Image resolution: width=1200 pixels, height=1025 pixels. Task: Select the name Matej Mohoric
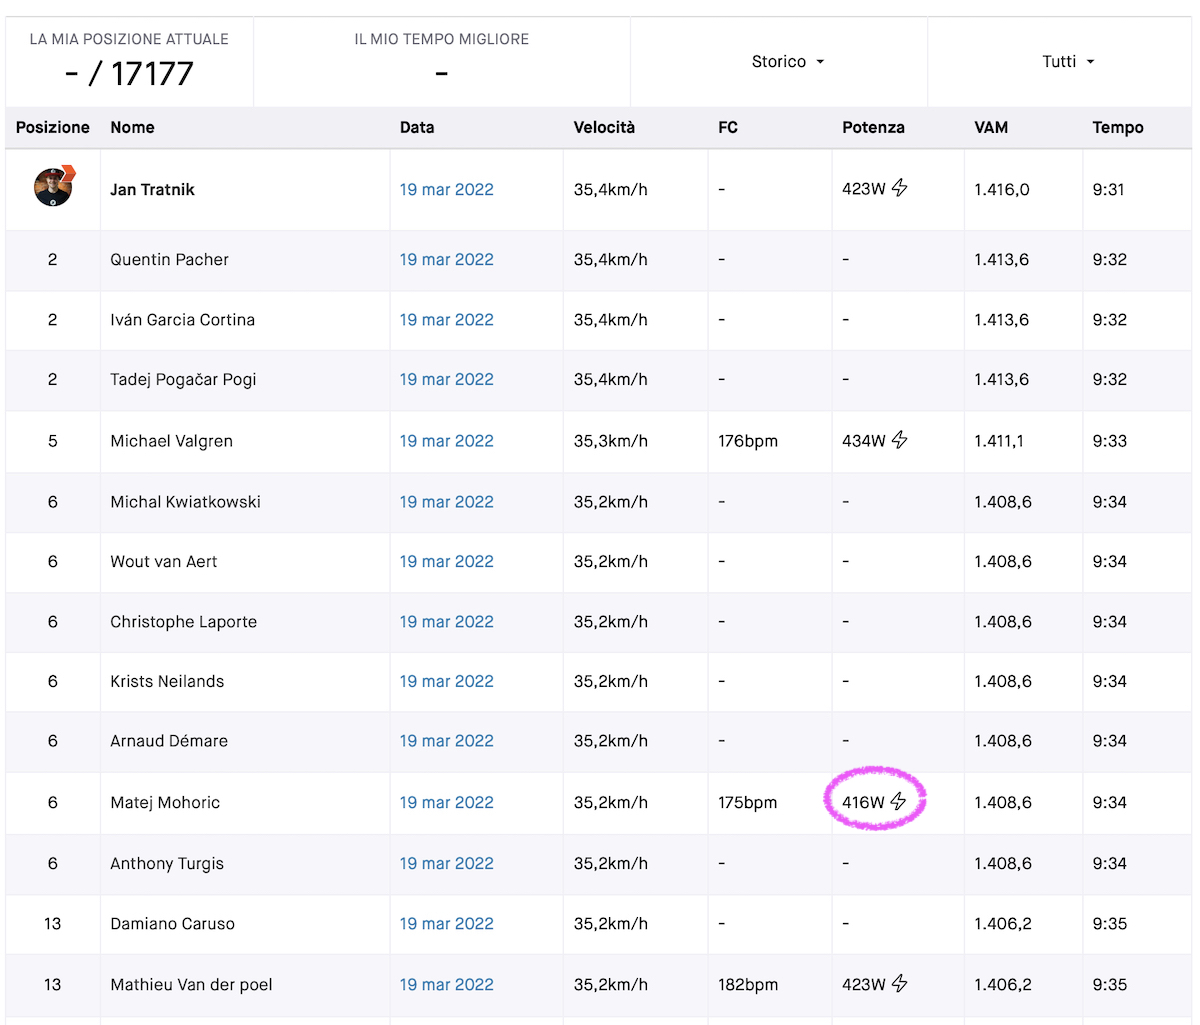[x=165, y=803]
